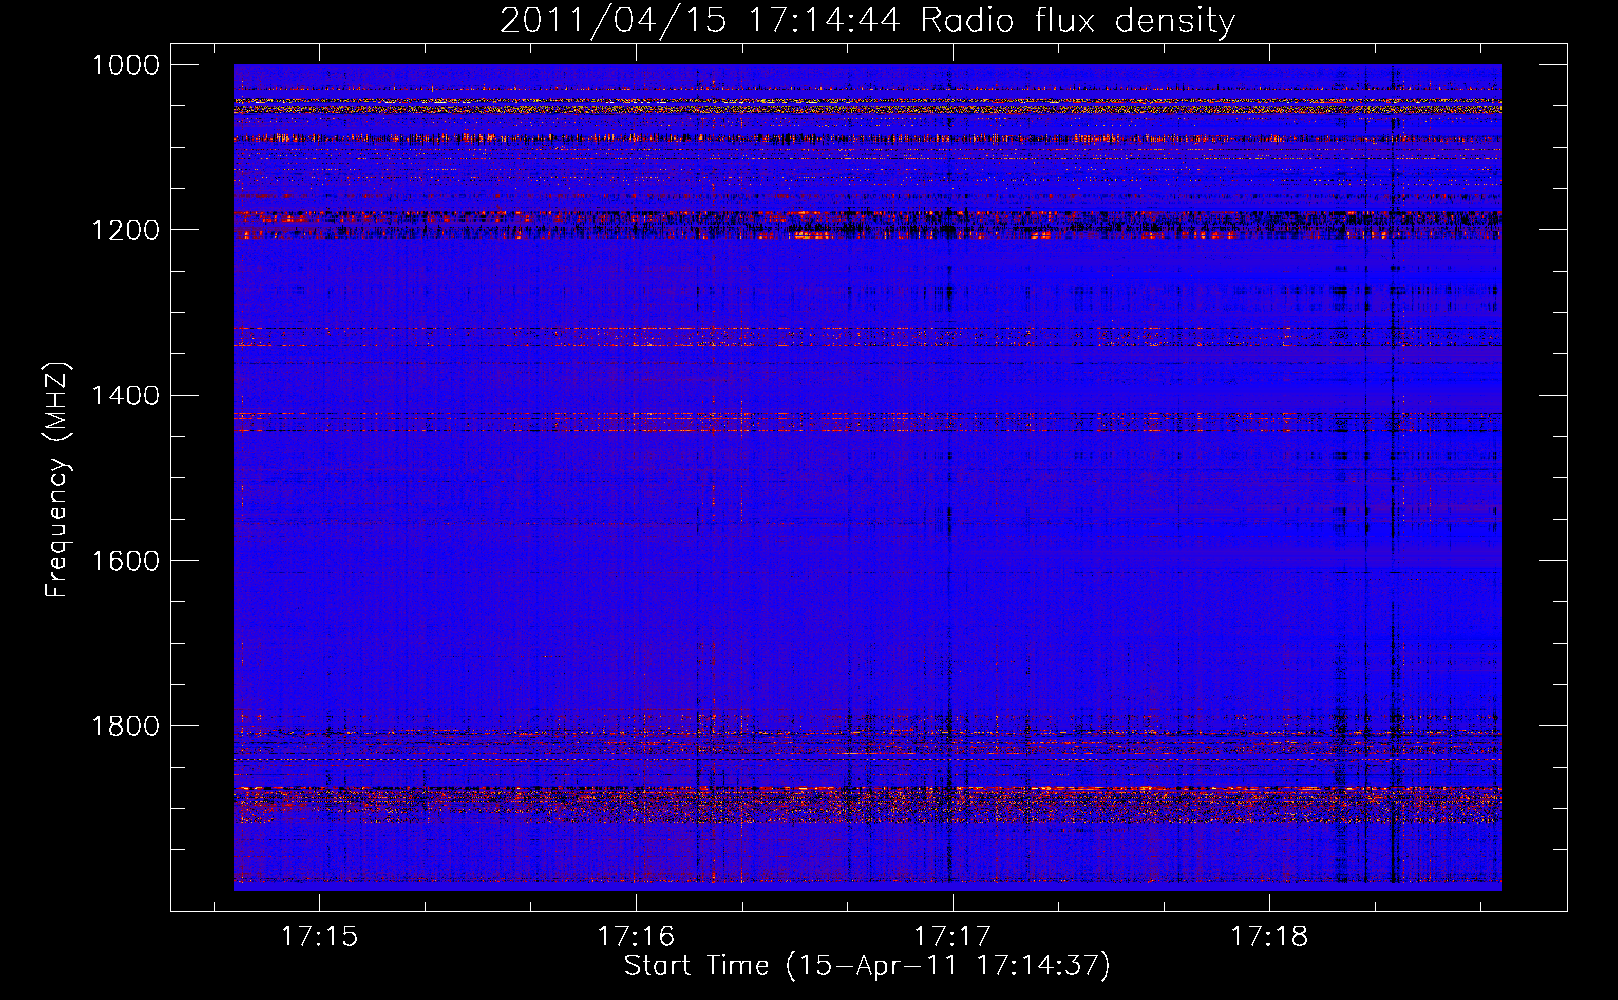This screenshot has width=1618, height=1000.
Task: Click the 17:15 time tick label
Action: (x=319, y=936)
